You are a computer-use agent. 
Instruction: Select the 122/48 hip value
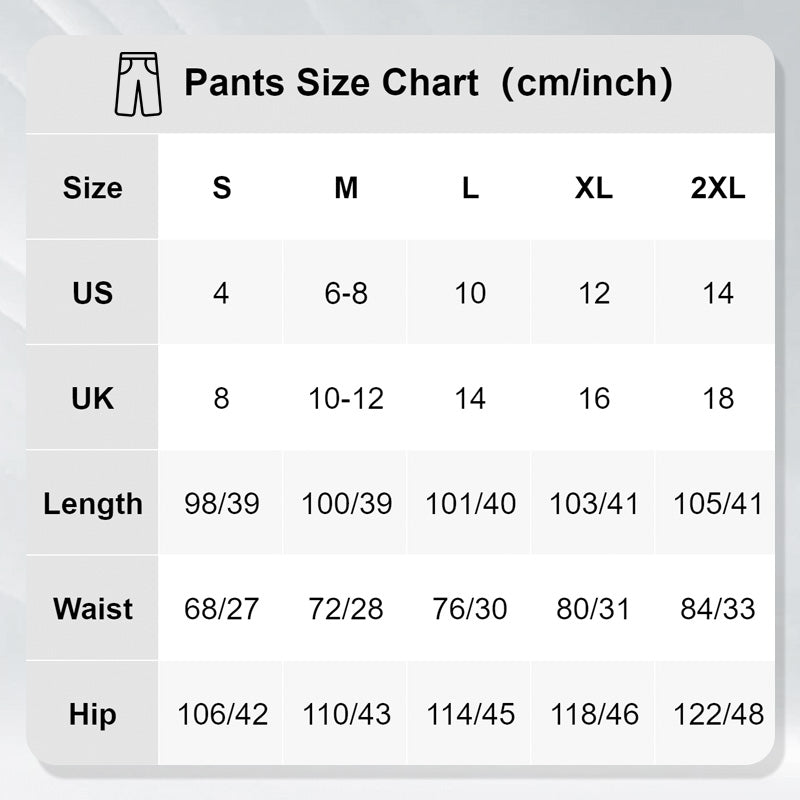(718, 714)
